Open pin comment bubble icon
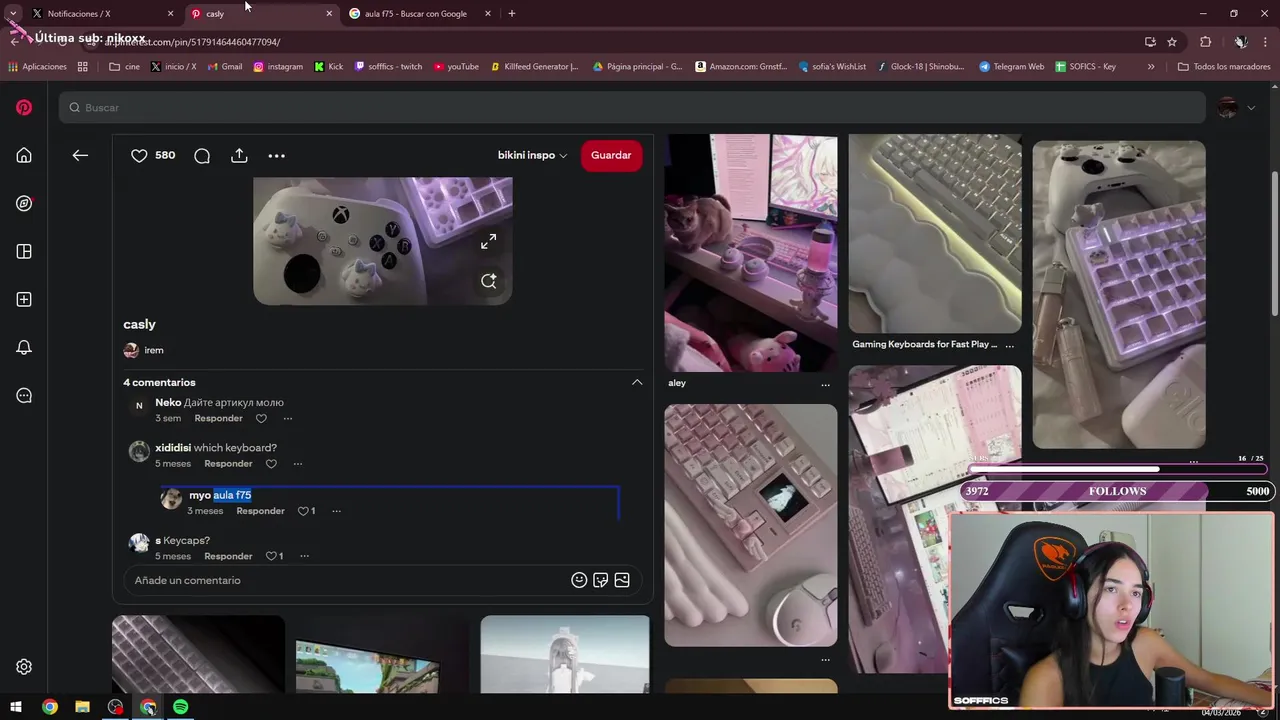This screenshot has height=720, width=1280. (x=202, y=155)
